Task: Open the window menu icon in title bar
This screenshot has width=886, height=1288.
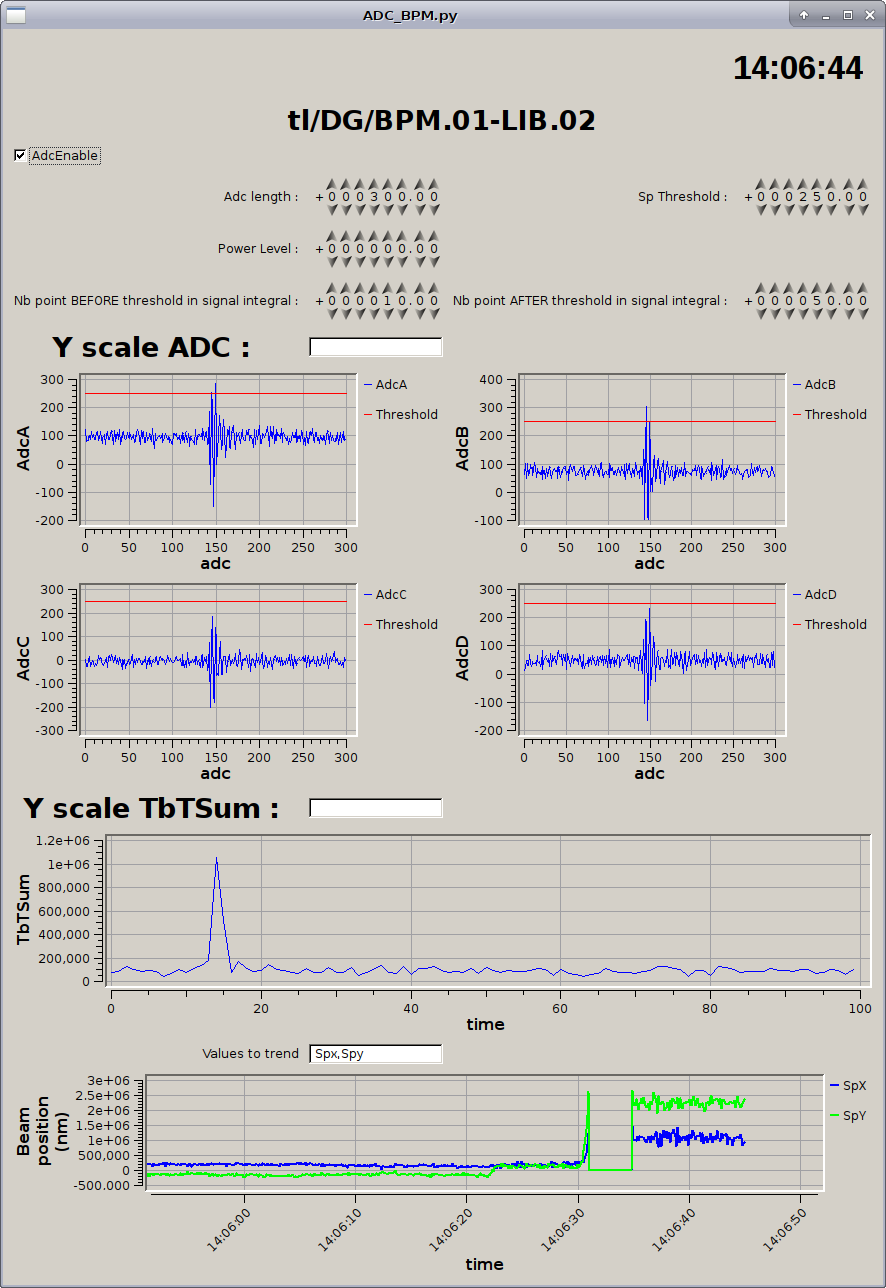Action: click(x=17, y=15)
